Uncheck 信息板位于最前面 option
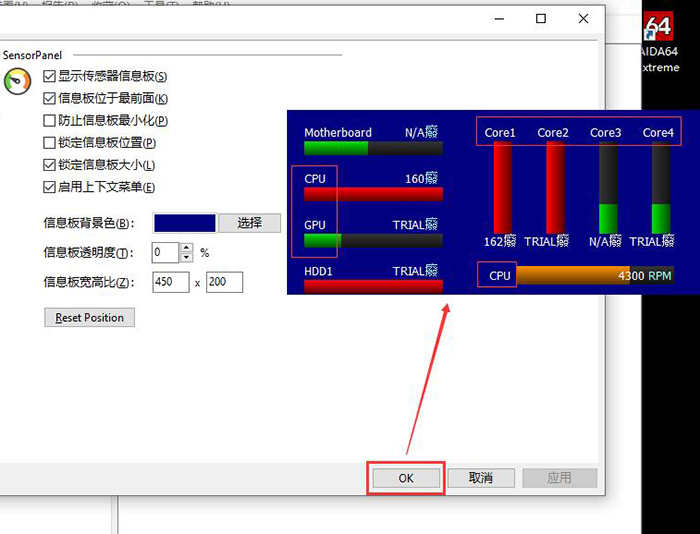Screen dimensions: 700x534 (50, 98)
